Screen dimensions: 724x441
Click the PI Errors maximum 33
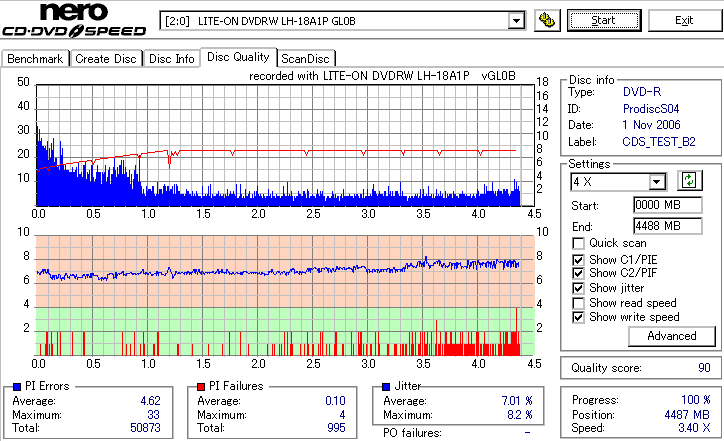(x=153, y=415)
